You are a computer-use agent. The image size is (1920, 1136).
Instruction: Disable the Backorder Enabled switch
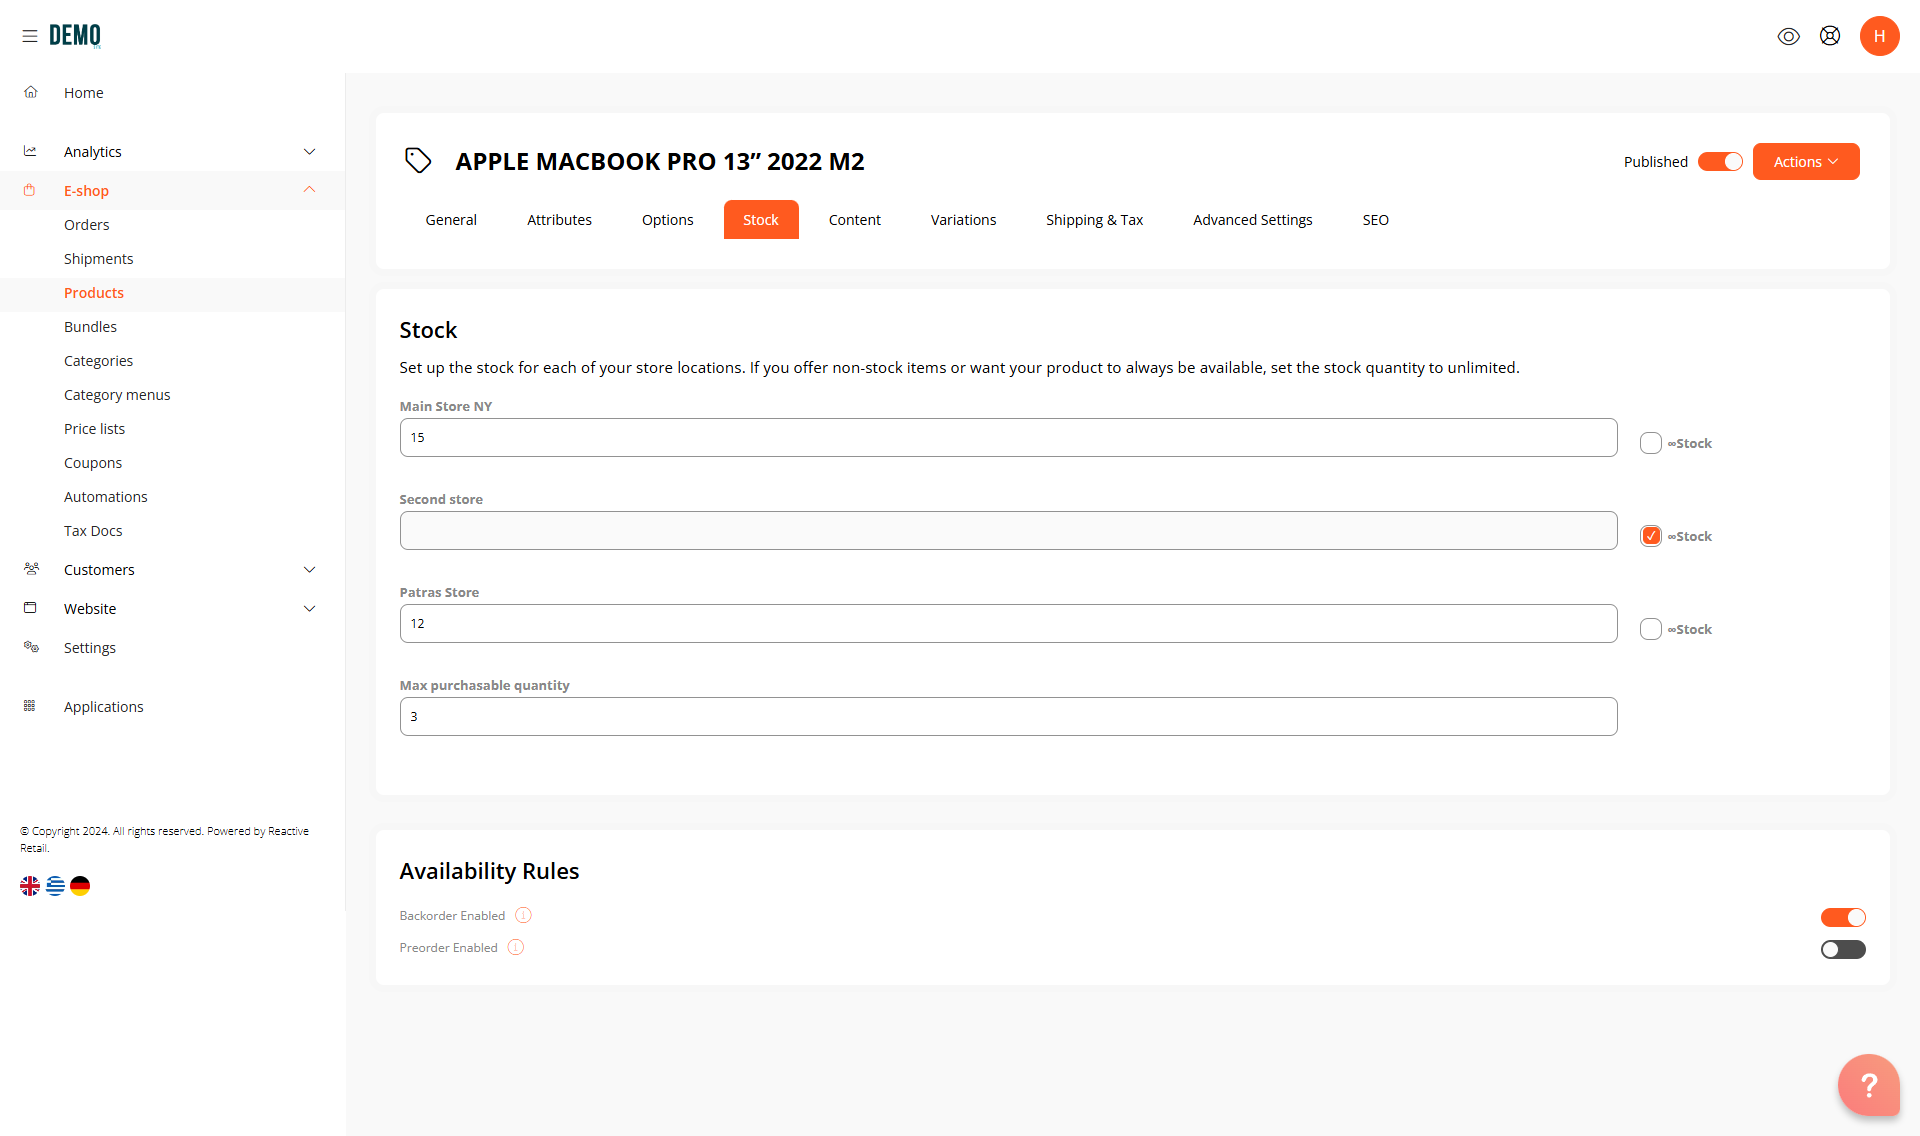pos(1843,917)
